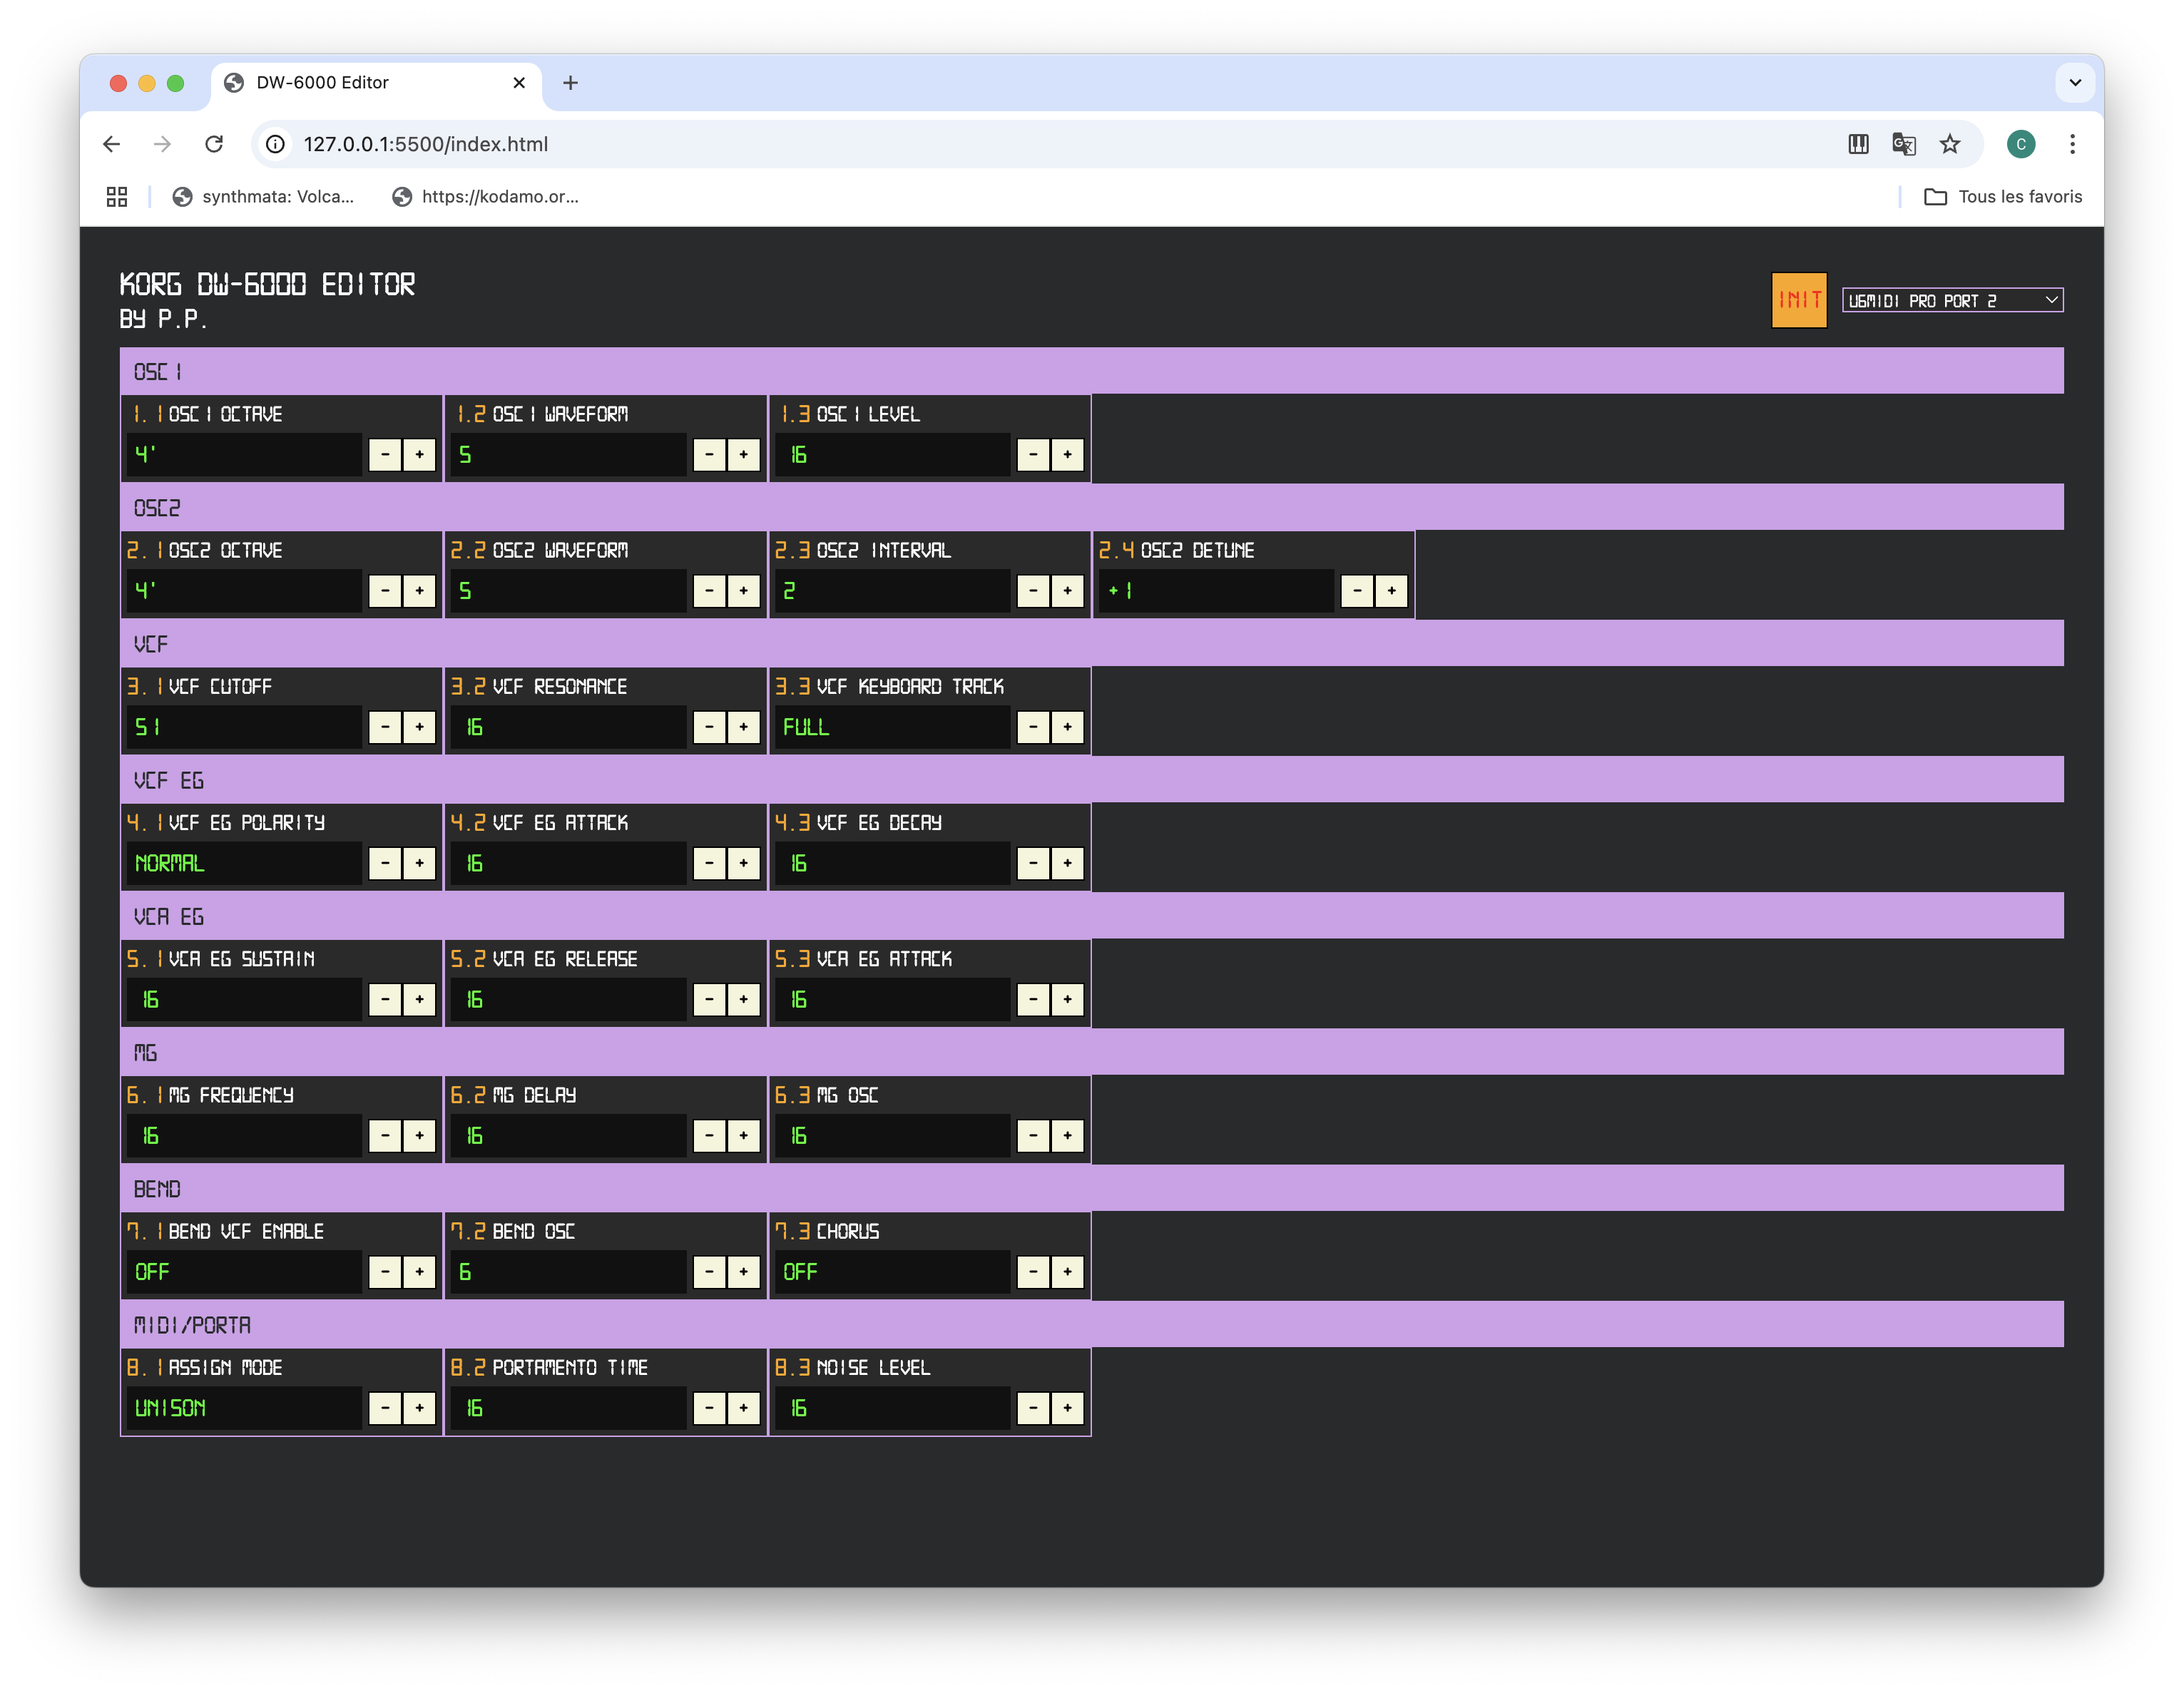2184x1693 pixels.
Task: Decrease VCF EG Attack value
Action: coord(709,863)
